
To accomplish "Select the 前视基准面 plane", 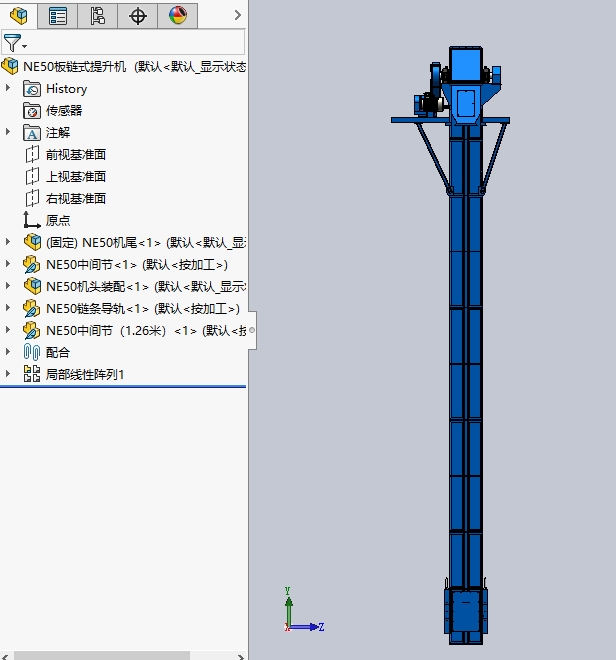I will pyautogui.click(x=76, y=154).
